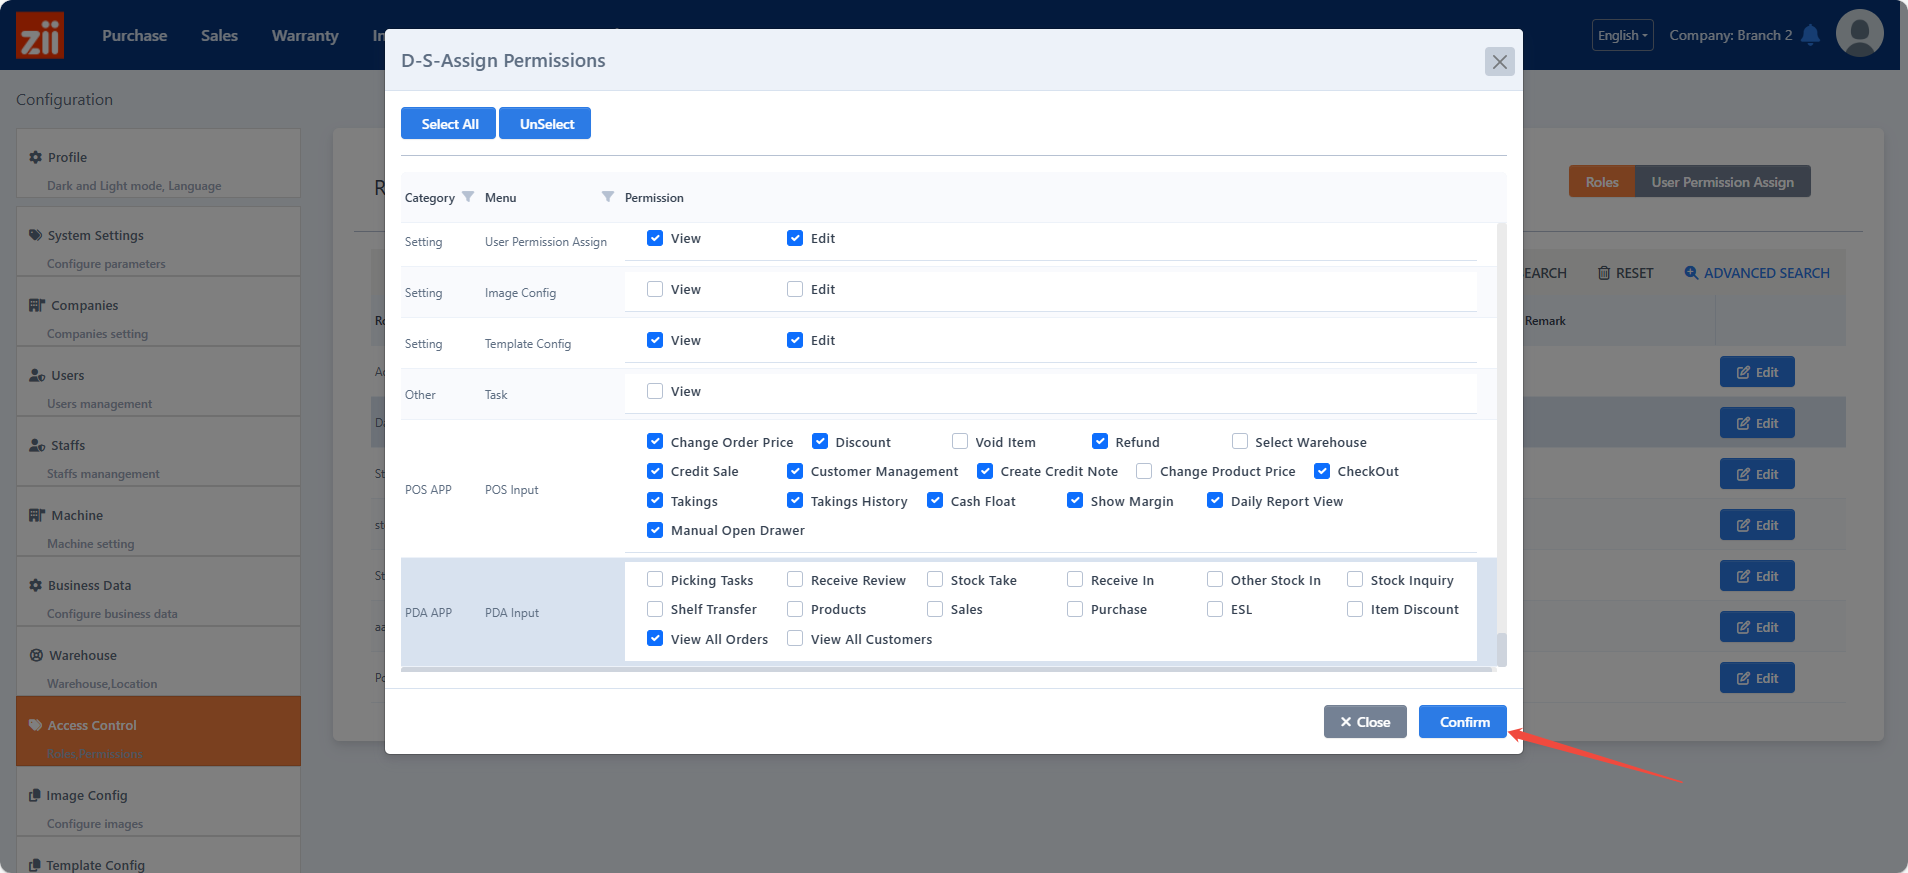This screenshot has height=873, width=1908.
Task: Switch to User Permission Assign tab
Action: 1722,182
